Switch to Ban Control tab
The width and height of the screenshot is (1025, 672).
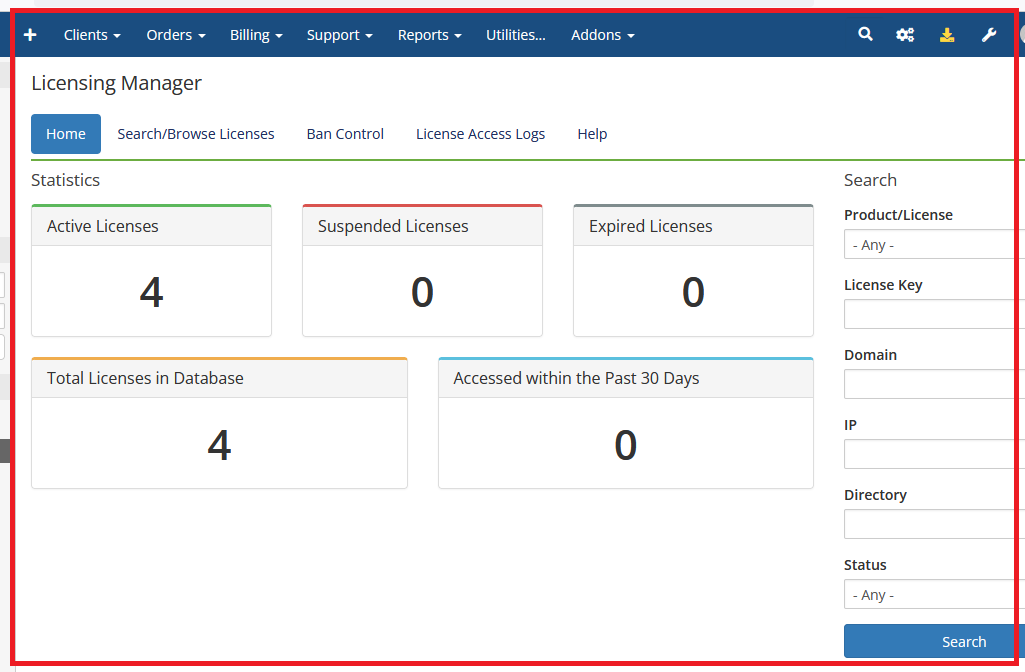tap(345, 134)
